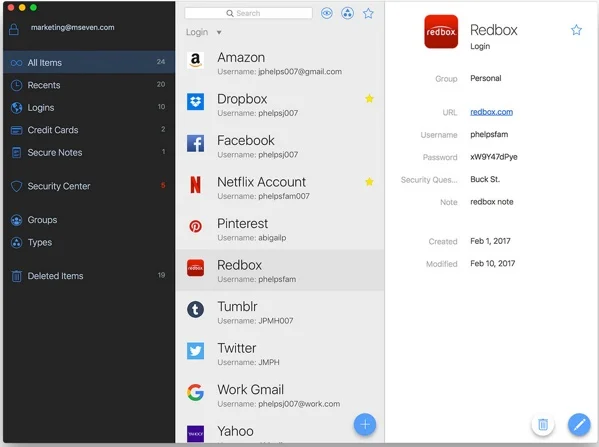Click the type filter icon in the toolbar
This screenshot has width=599, height=447.
click(347, 13)
